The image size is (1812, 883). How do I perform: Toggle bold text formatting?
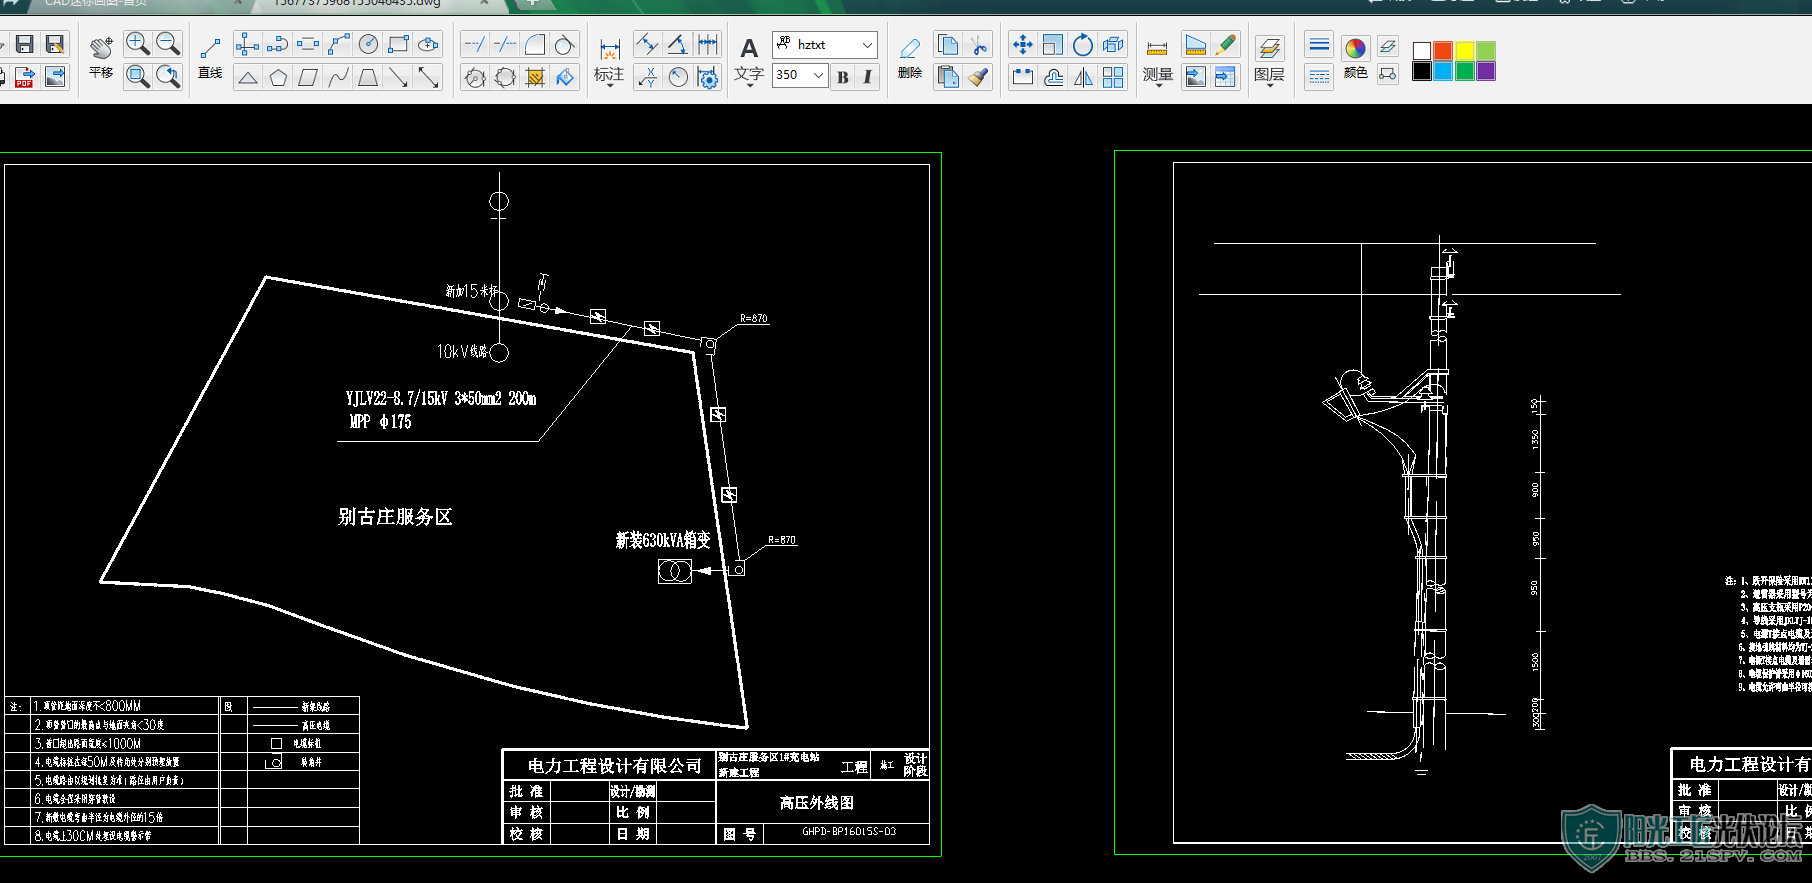[842, 76]
